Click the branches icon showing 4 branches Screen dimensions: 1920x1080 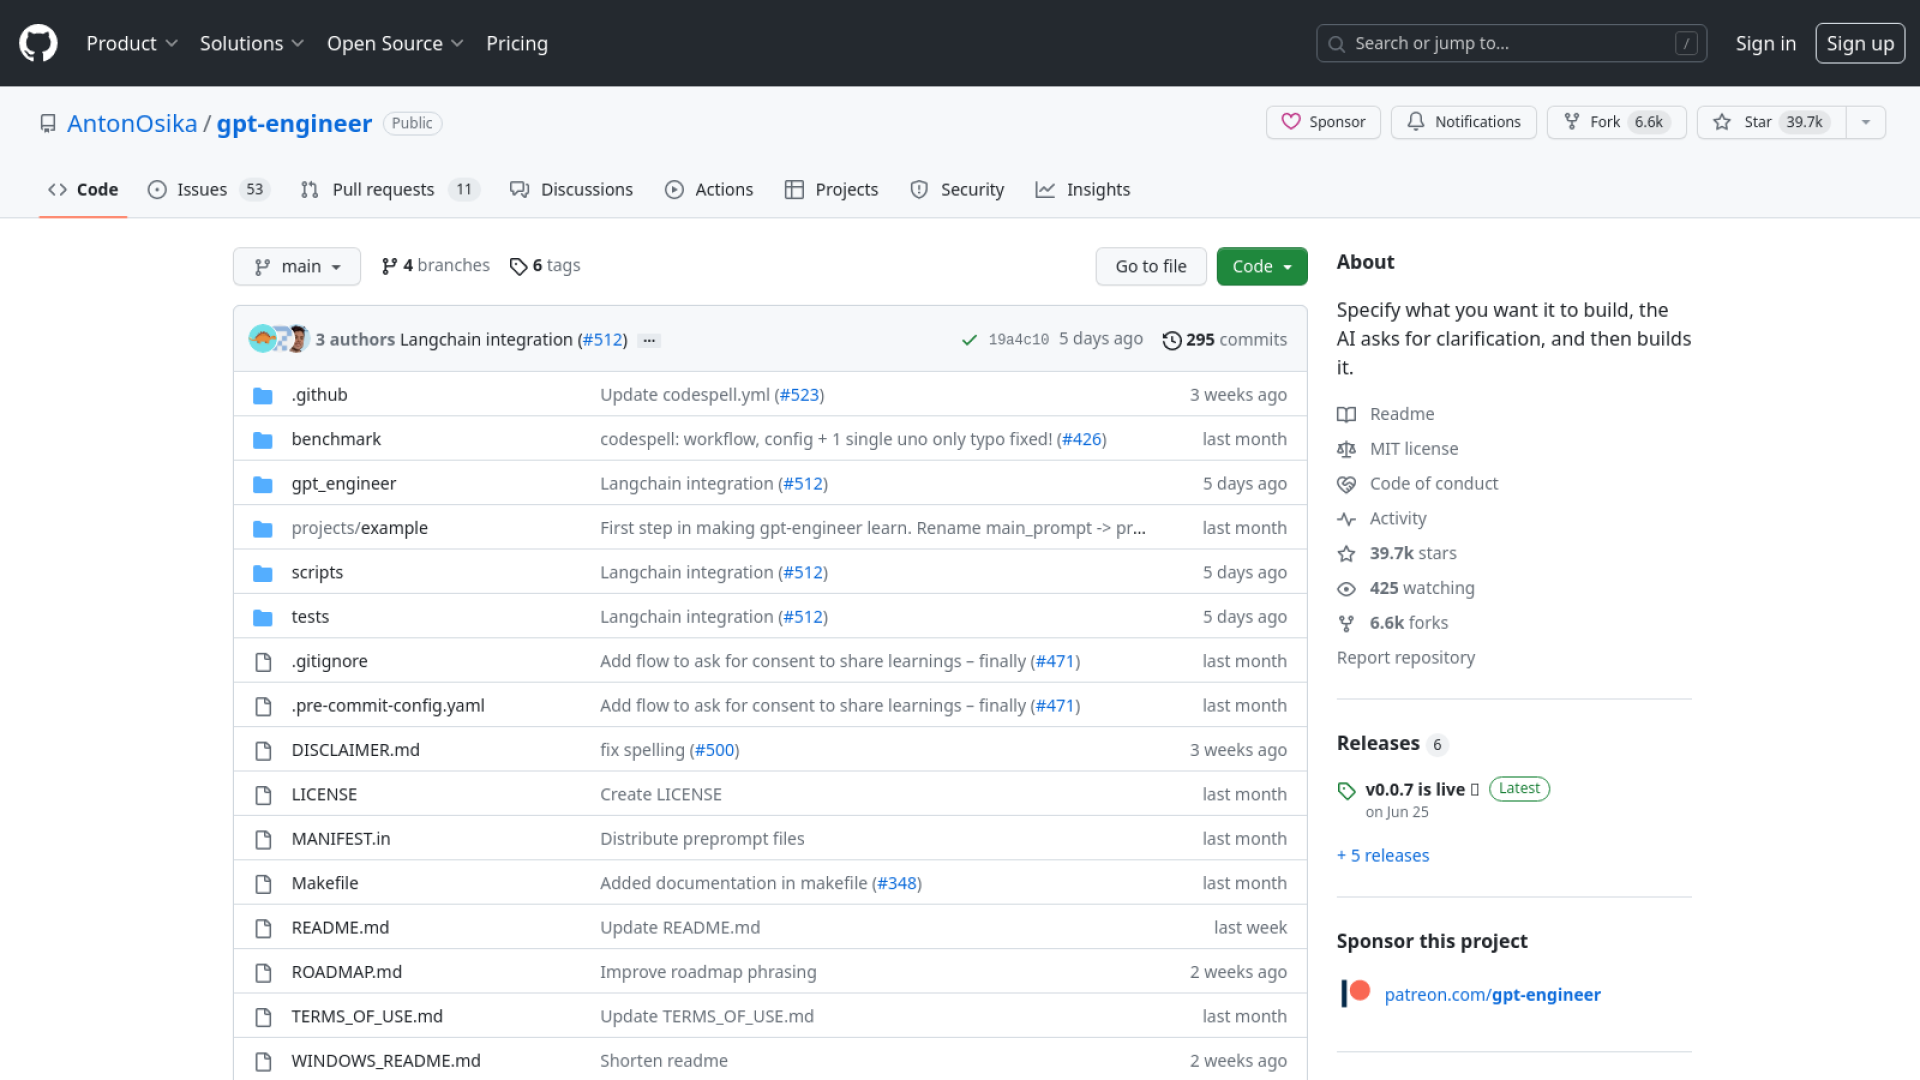tap(390, 266)
